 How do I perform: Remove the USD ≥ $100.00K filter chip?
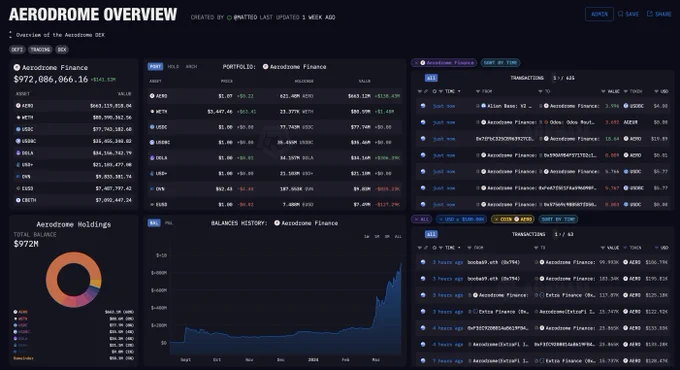(x=441, y=219)
